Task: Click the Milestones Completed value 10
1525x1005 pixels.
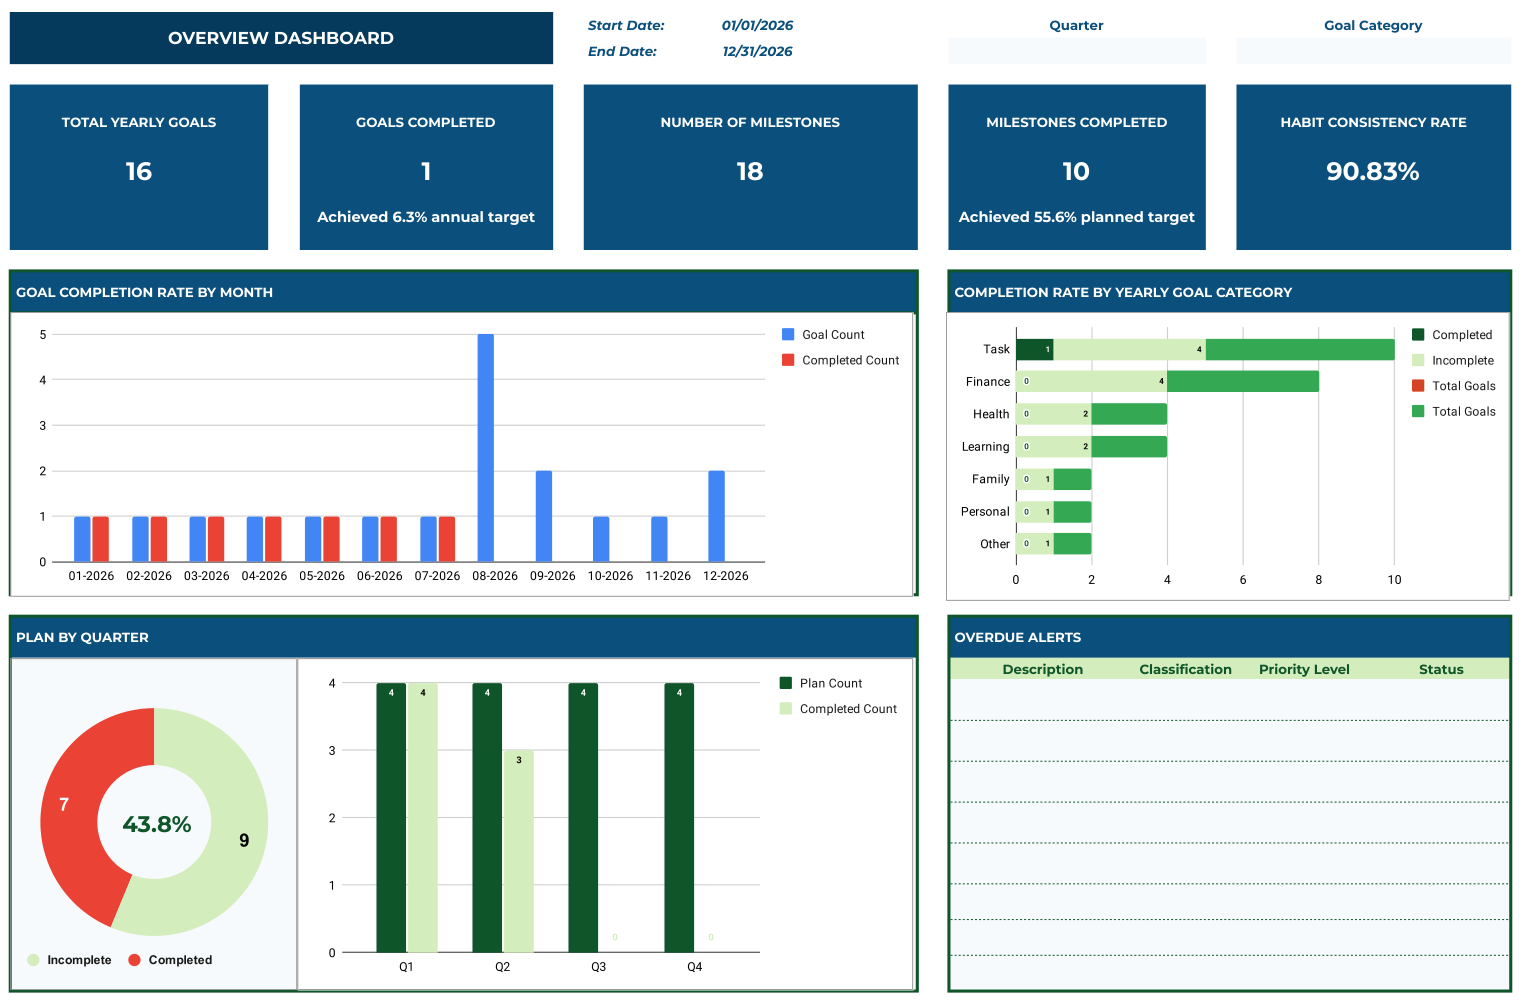Action: click(1076, 171)
